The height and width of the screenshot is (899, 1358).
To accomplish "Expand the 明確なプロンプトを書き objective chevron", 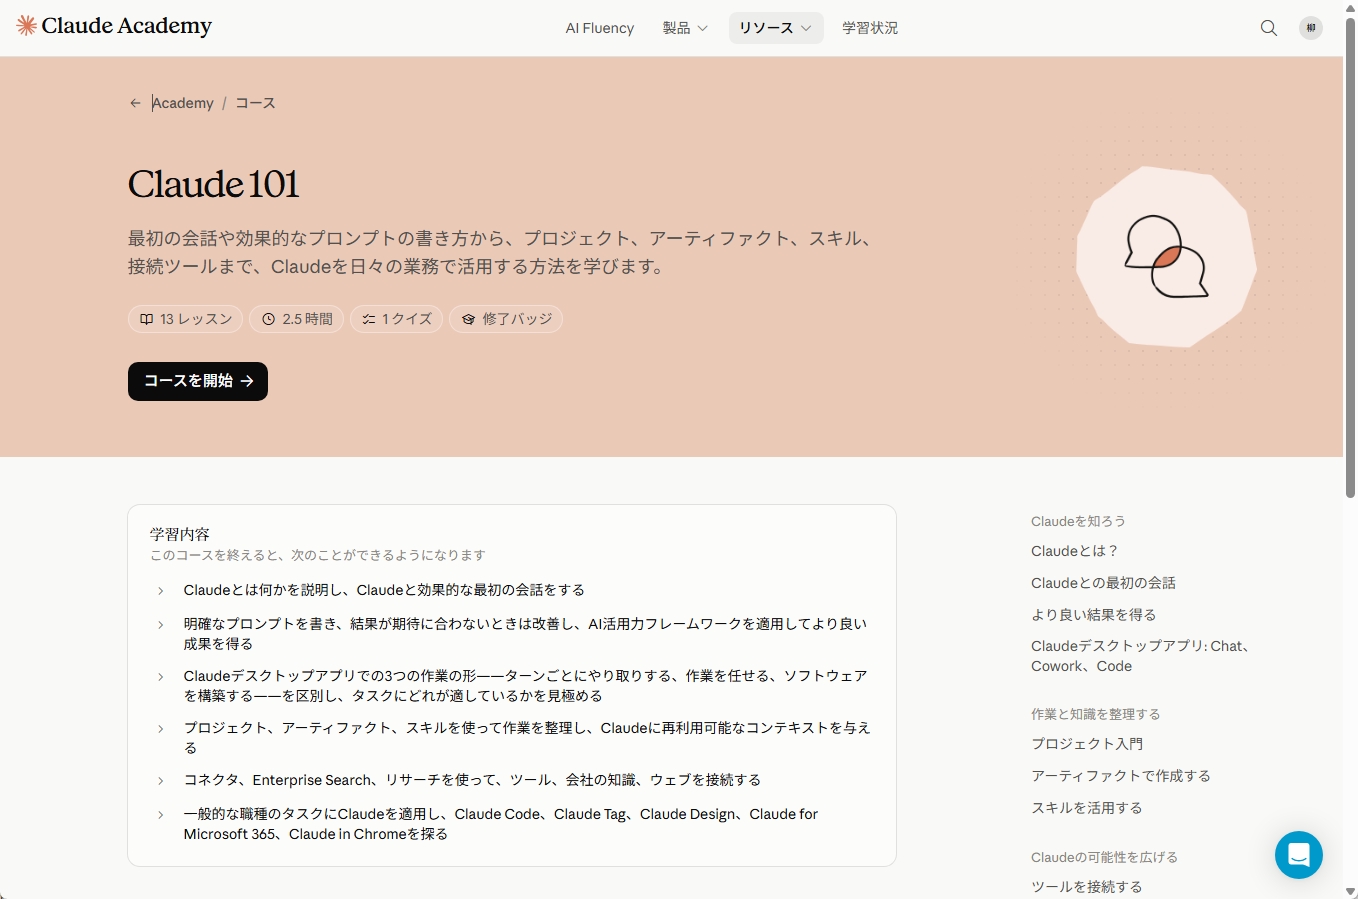I will coord(160,625).
